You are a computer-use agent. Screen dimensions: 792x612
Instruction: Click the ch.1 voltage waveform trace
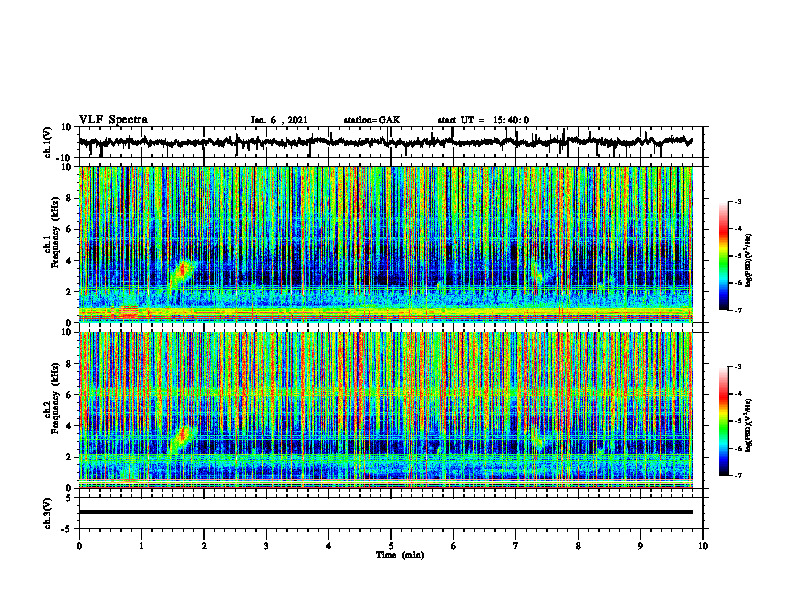(386, 142)
